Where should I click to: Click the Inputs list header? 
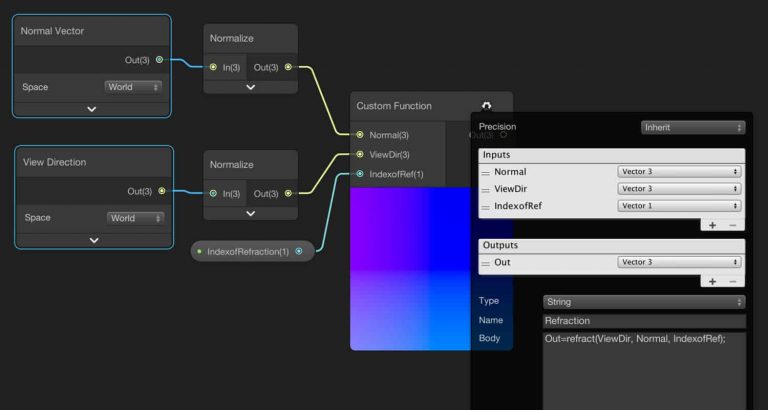click(612, 155)
